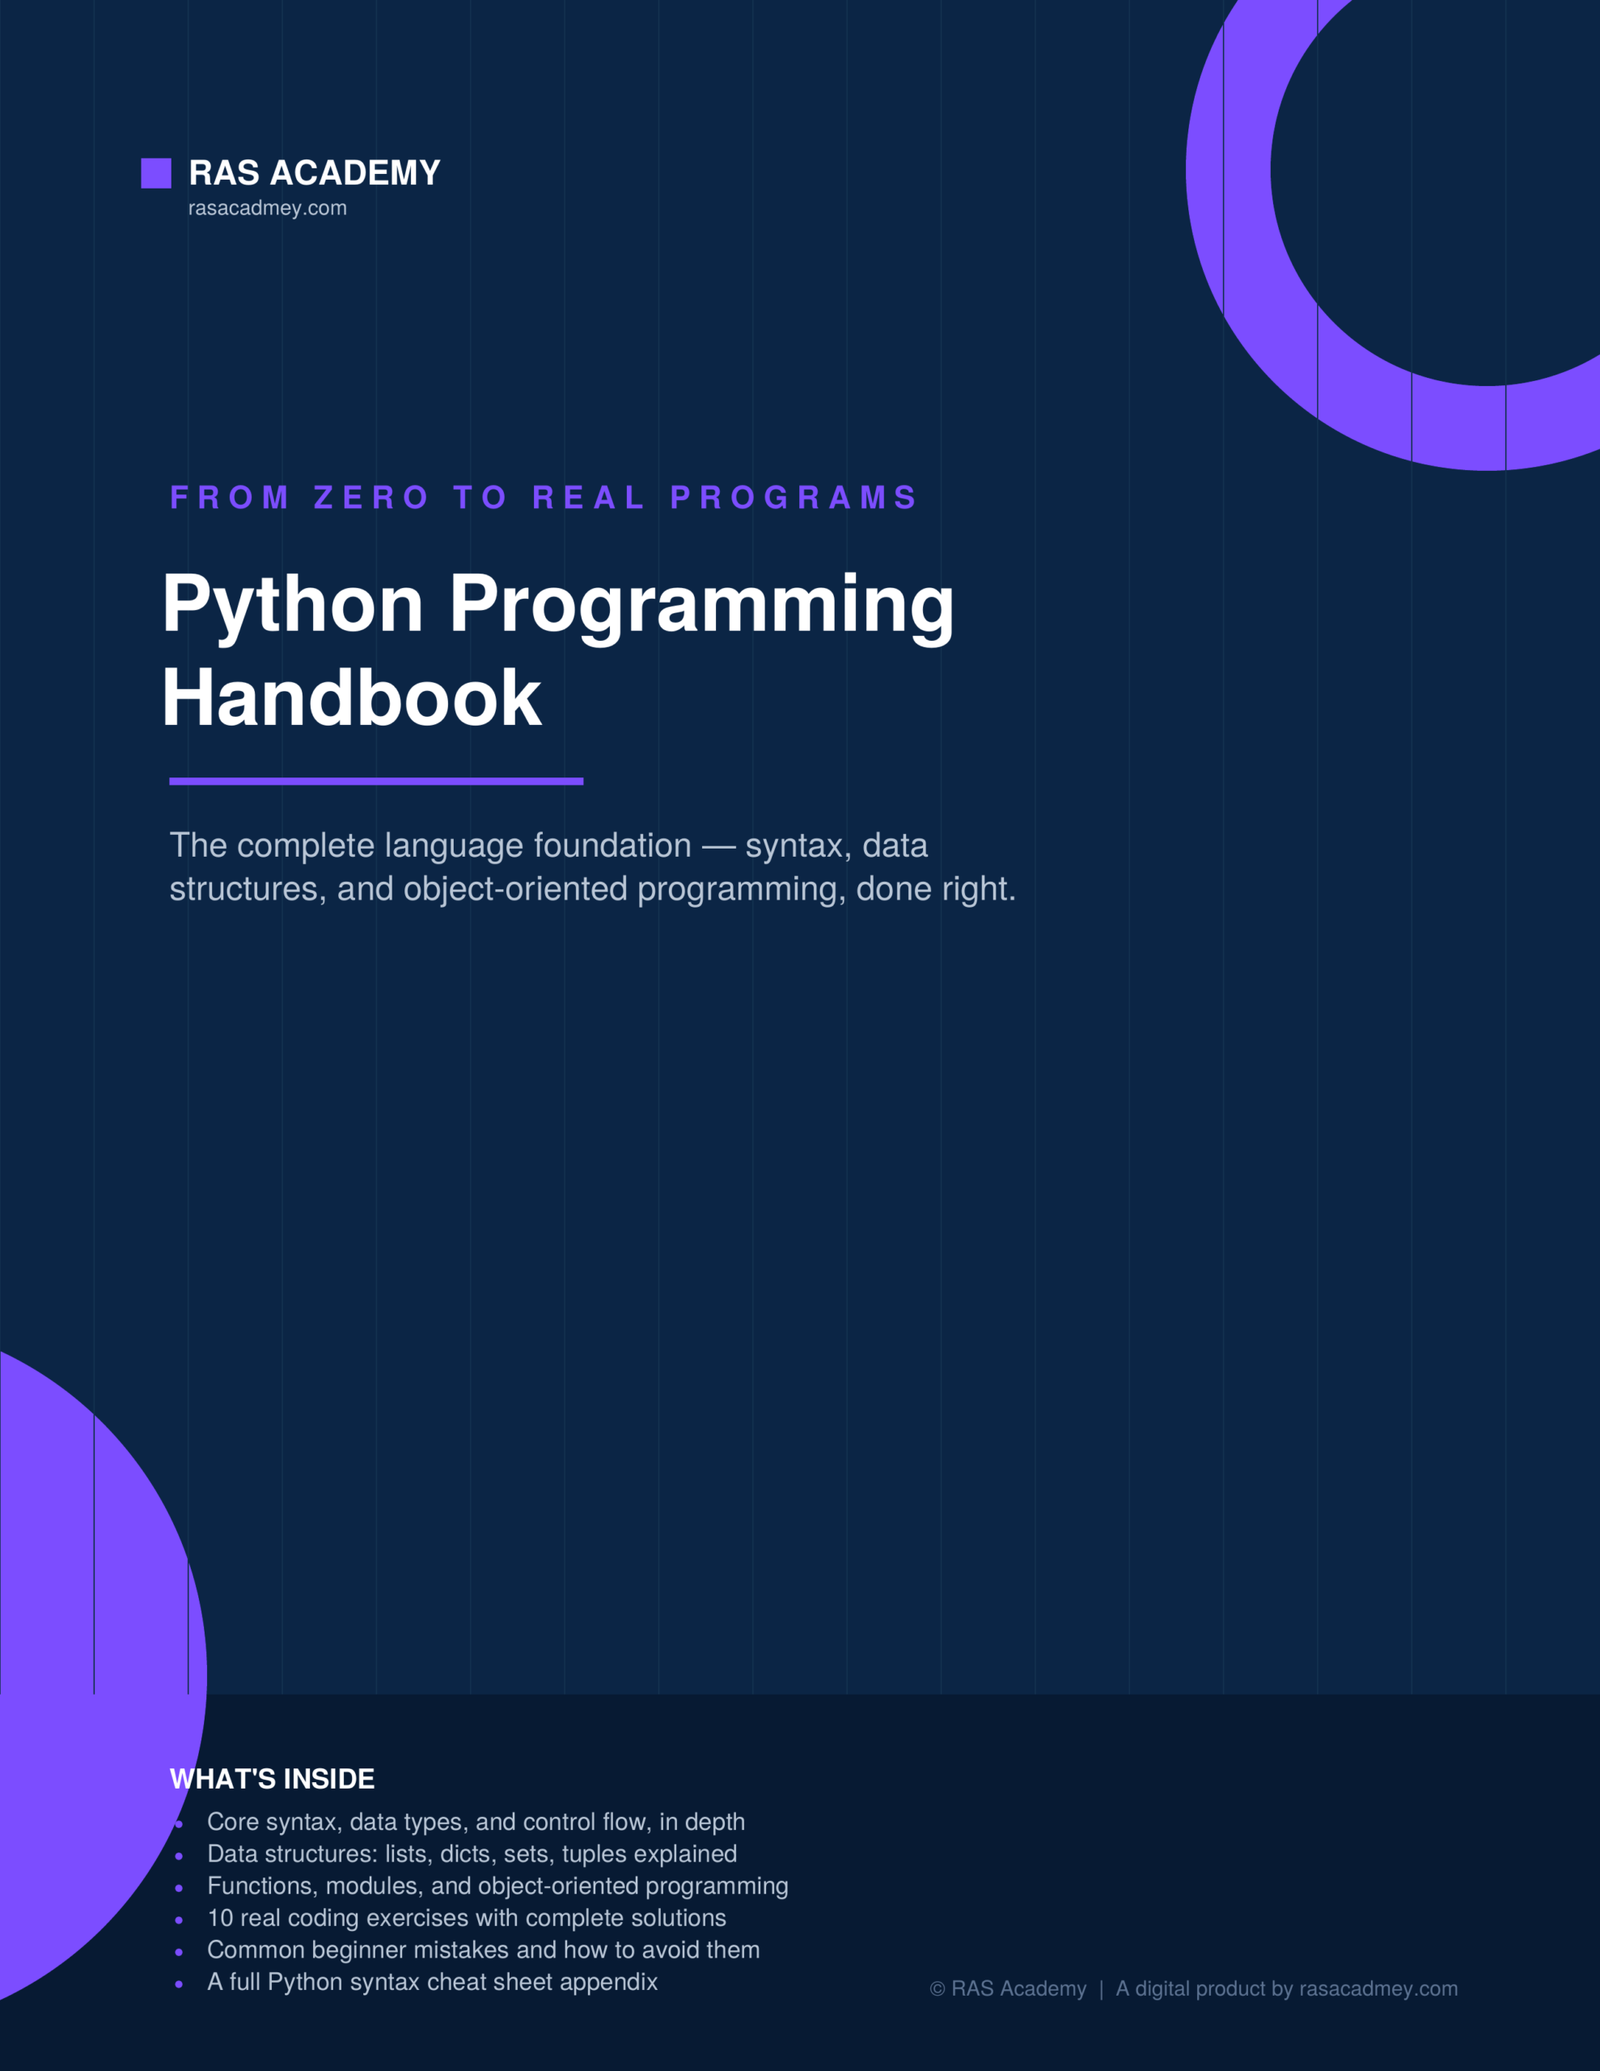1600x2071 pixels.
Task: Open the rasacadmey.com link under the logo
Action: (x=267, y=208)
